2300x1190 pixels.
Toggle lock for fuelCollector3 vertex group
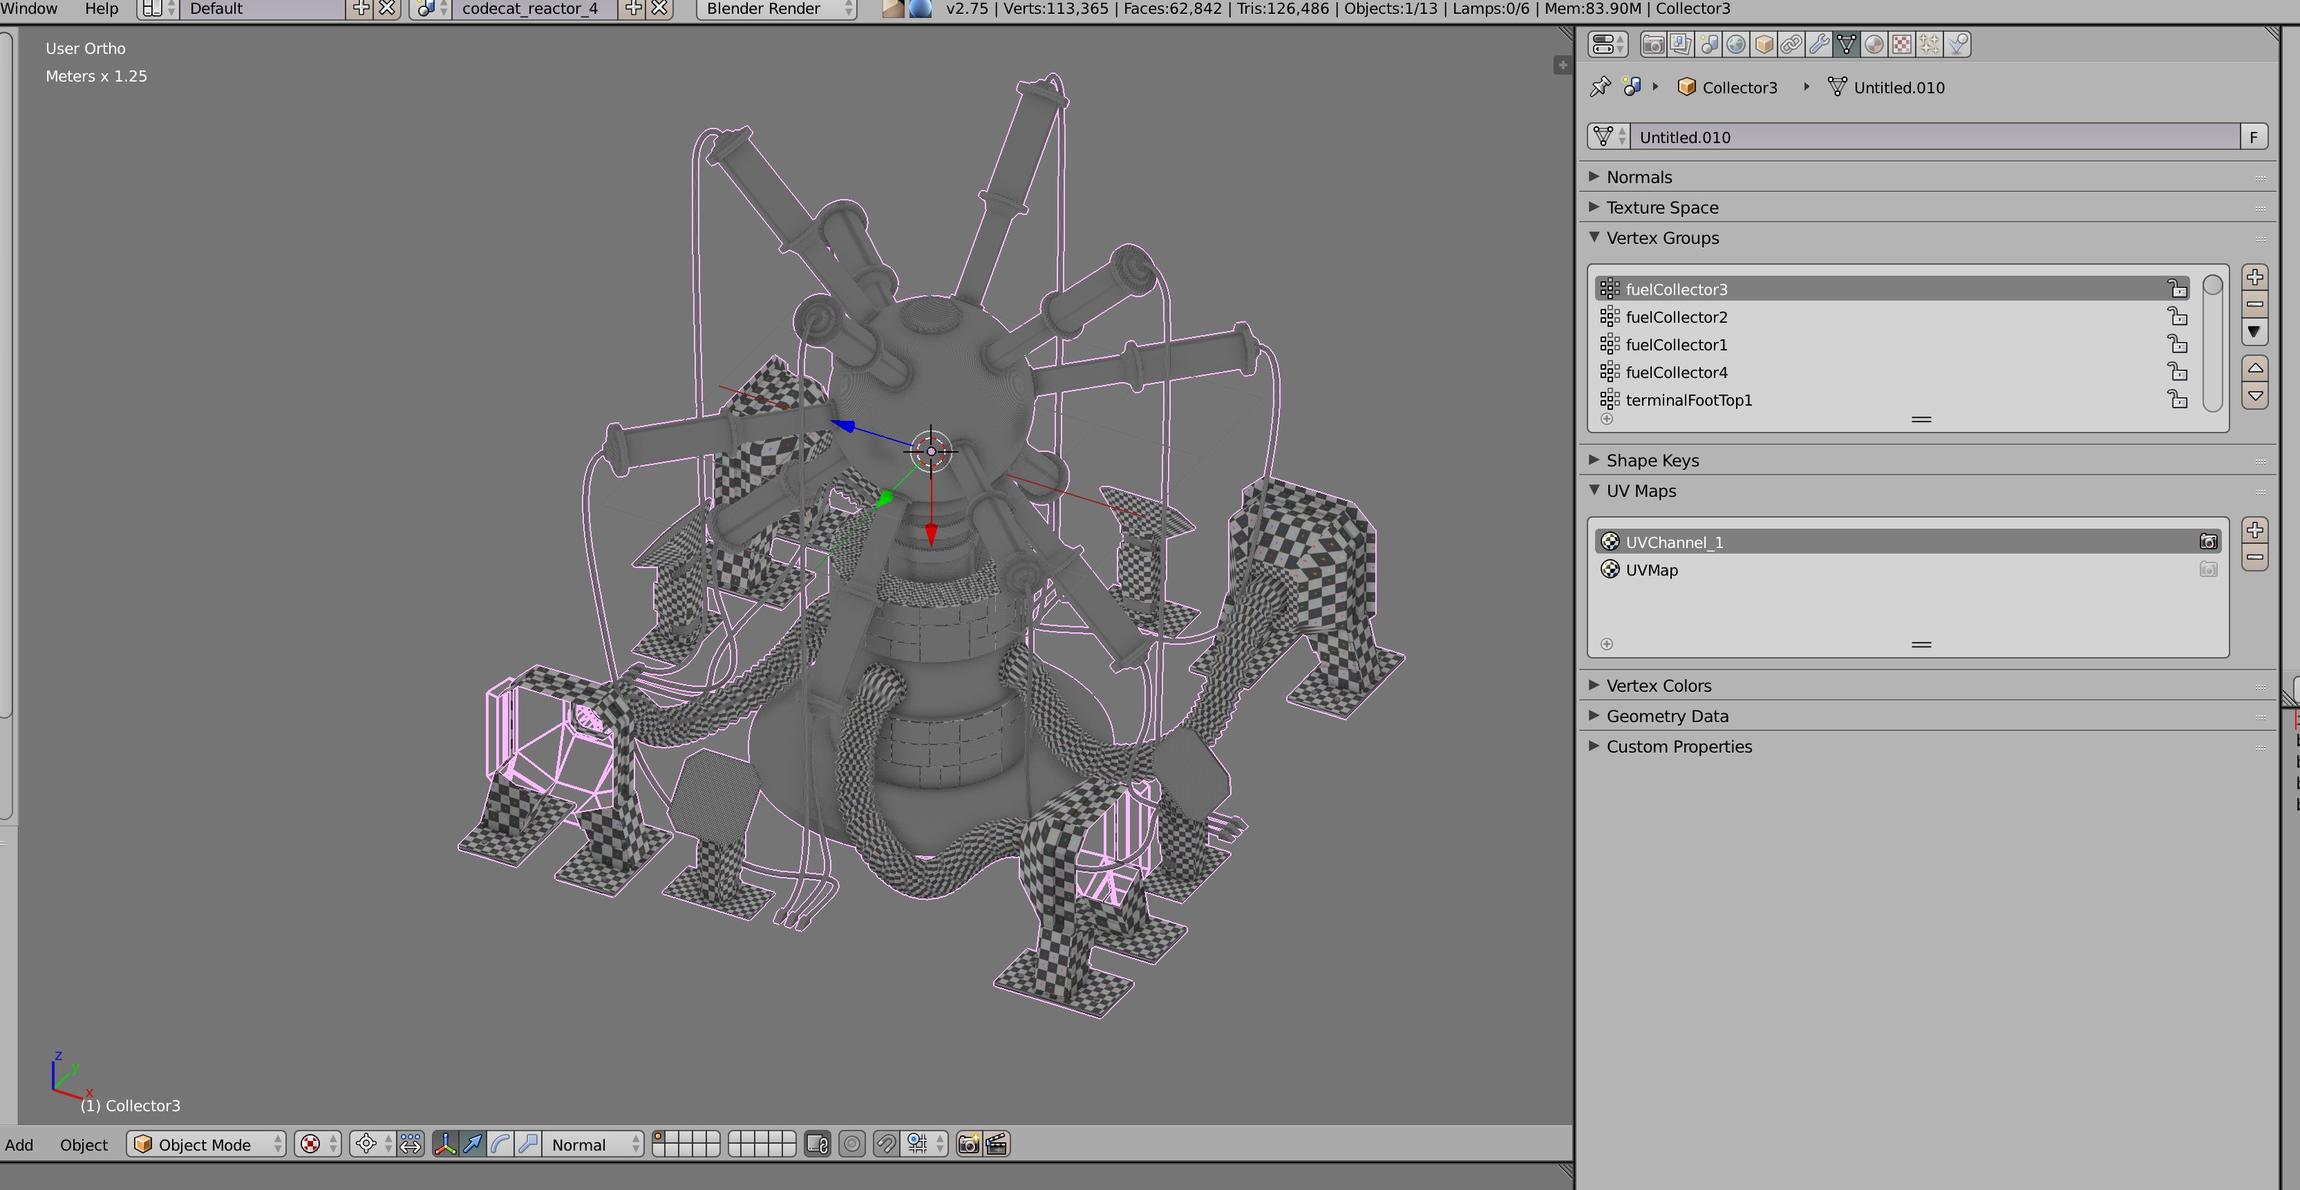[2177, 289]
